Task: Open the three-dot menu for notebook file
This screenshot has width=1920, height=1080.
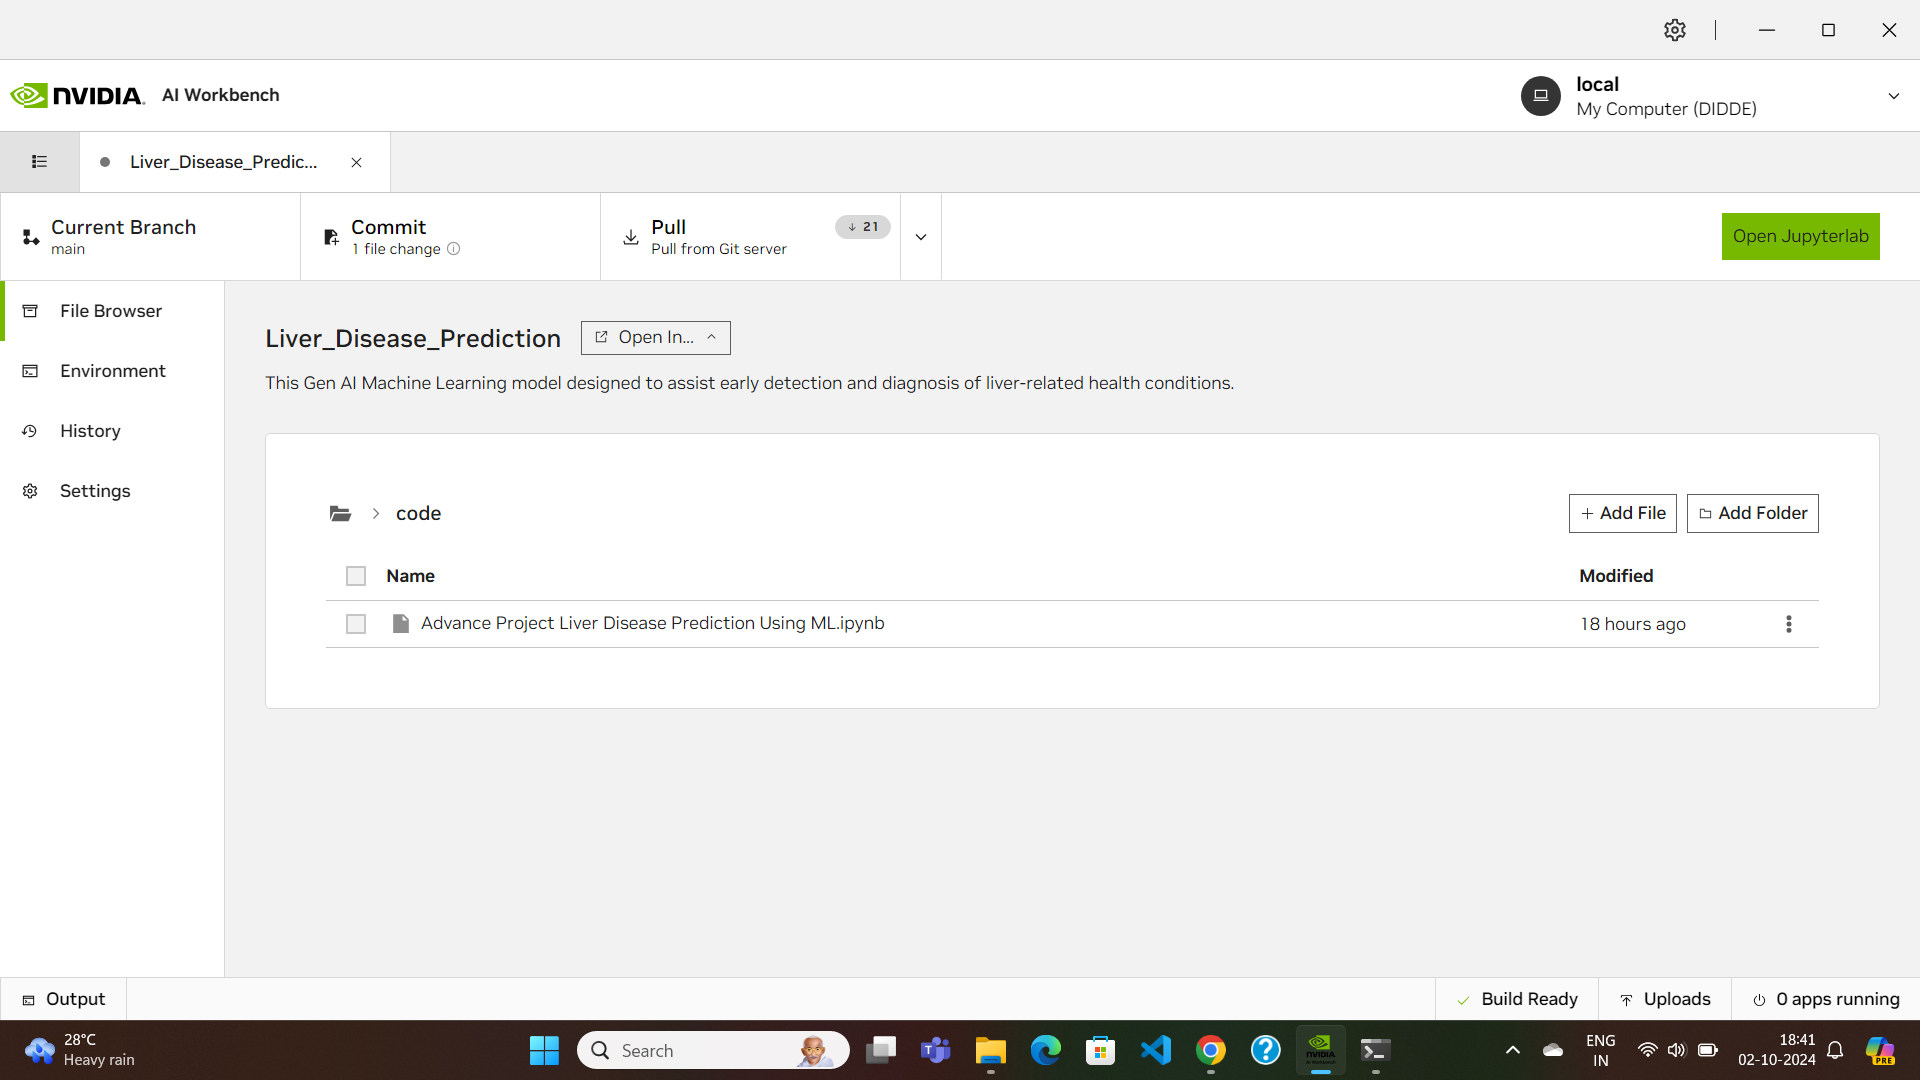Action: [1788, 624]
